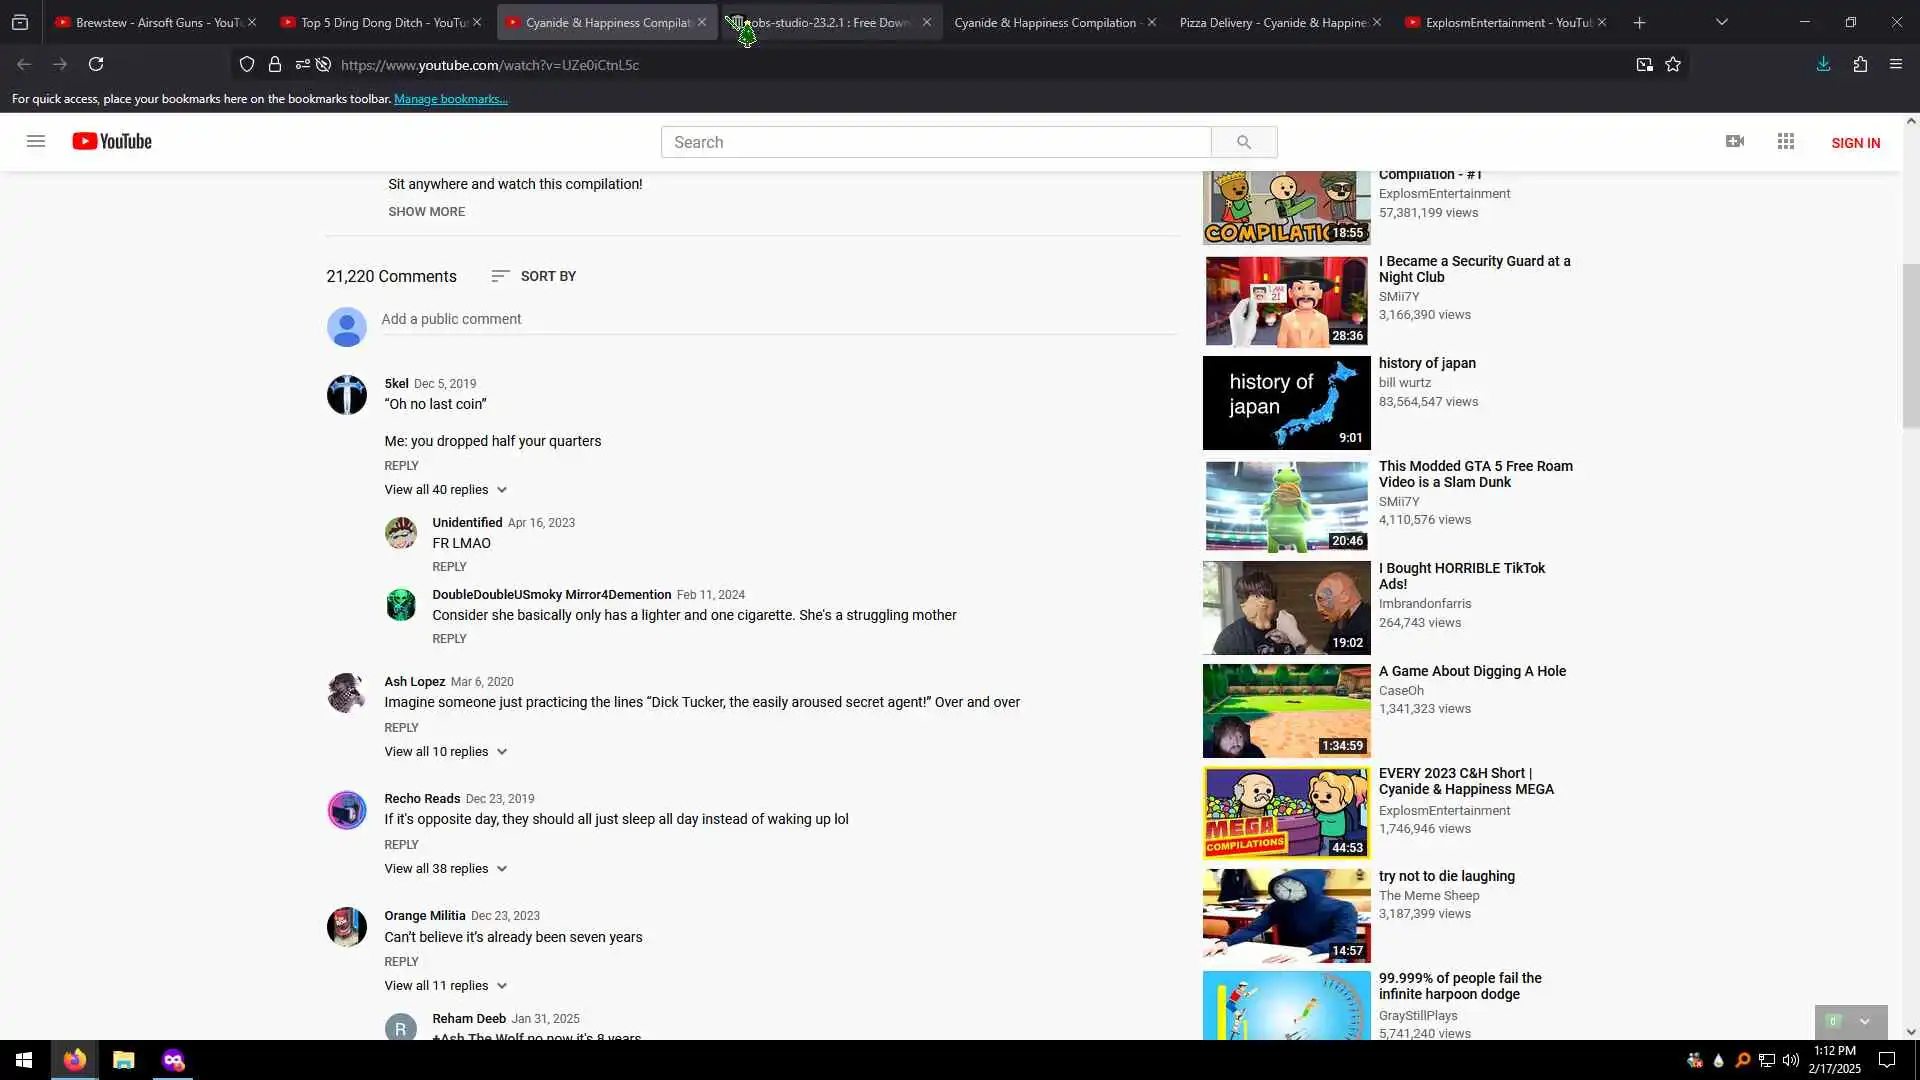Image resolution: width=1920 pixels, height=1080 pixels.
Task: Collapse View all 10 replies chevron
Action: click(x=502, y=752)
